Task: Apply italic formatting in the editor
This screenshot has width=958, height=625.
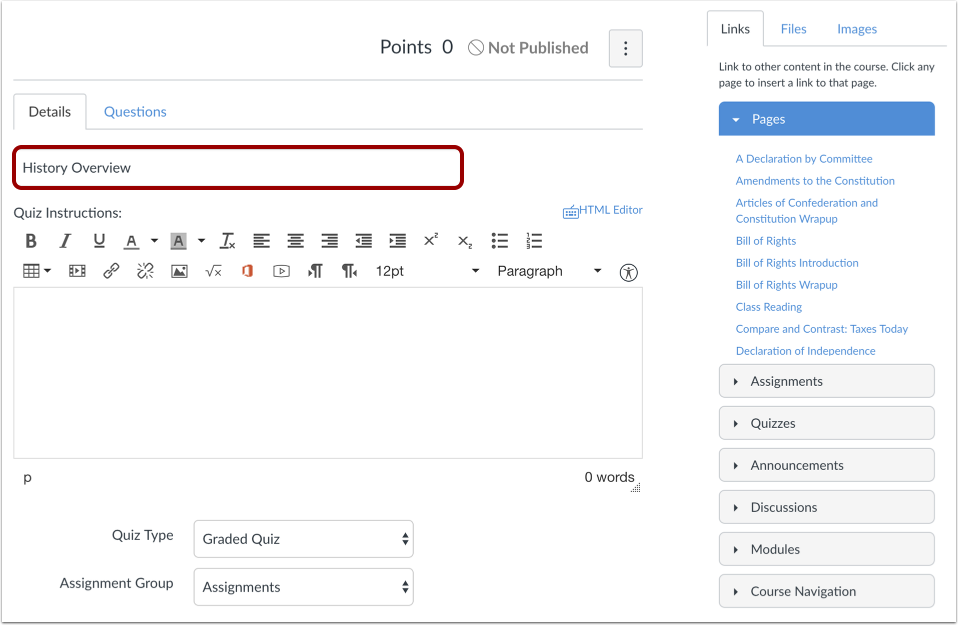Action: [x=65, y=241]
